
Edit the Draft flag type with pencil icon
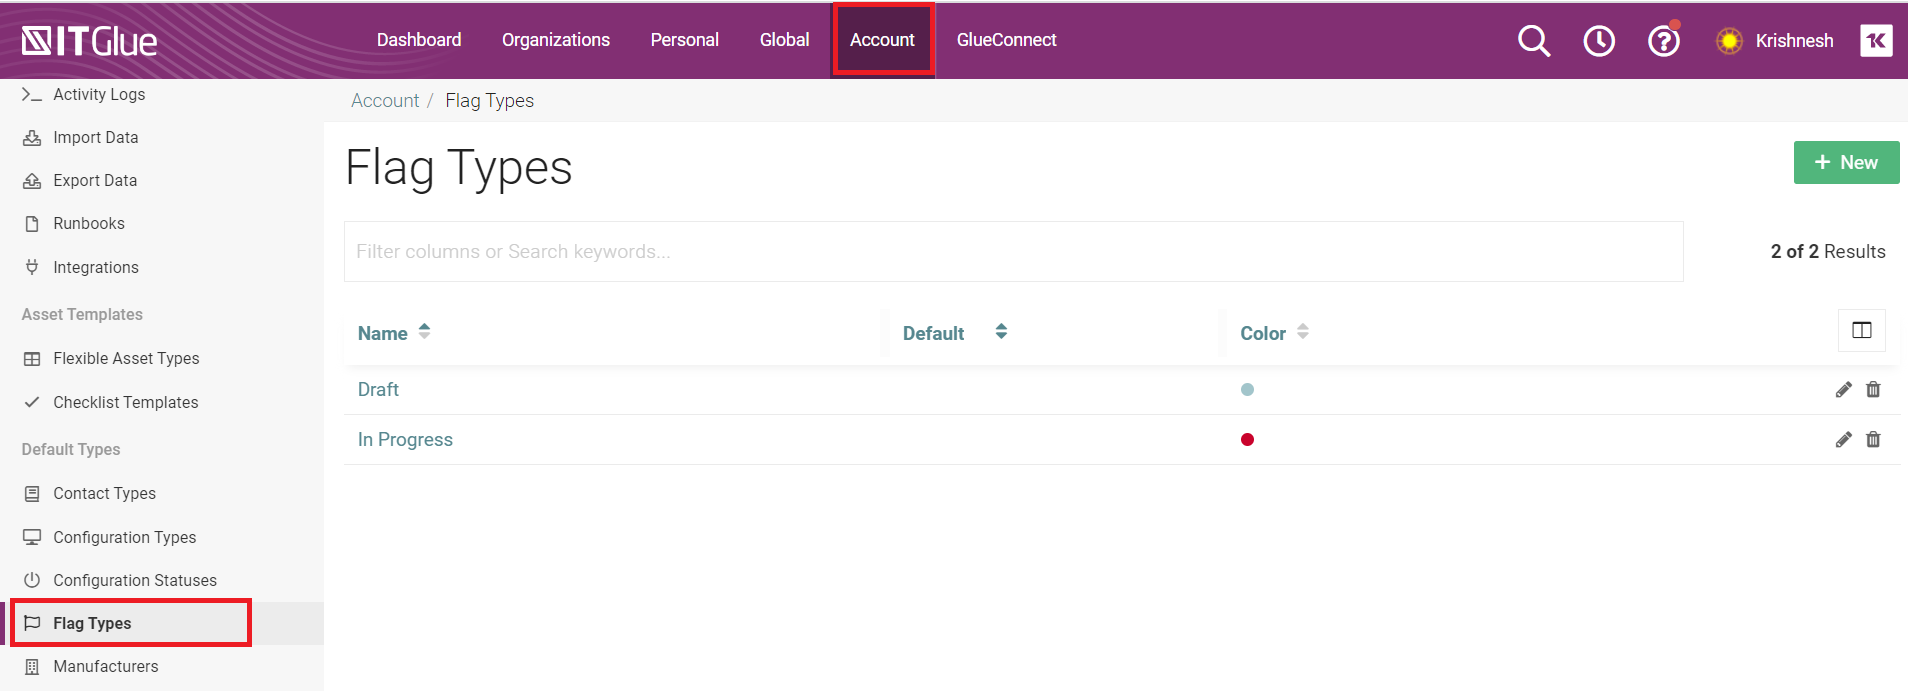pos(1843,390)
